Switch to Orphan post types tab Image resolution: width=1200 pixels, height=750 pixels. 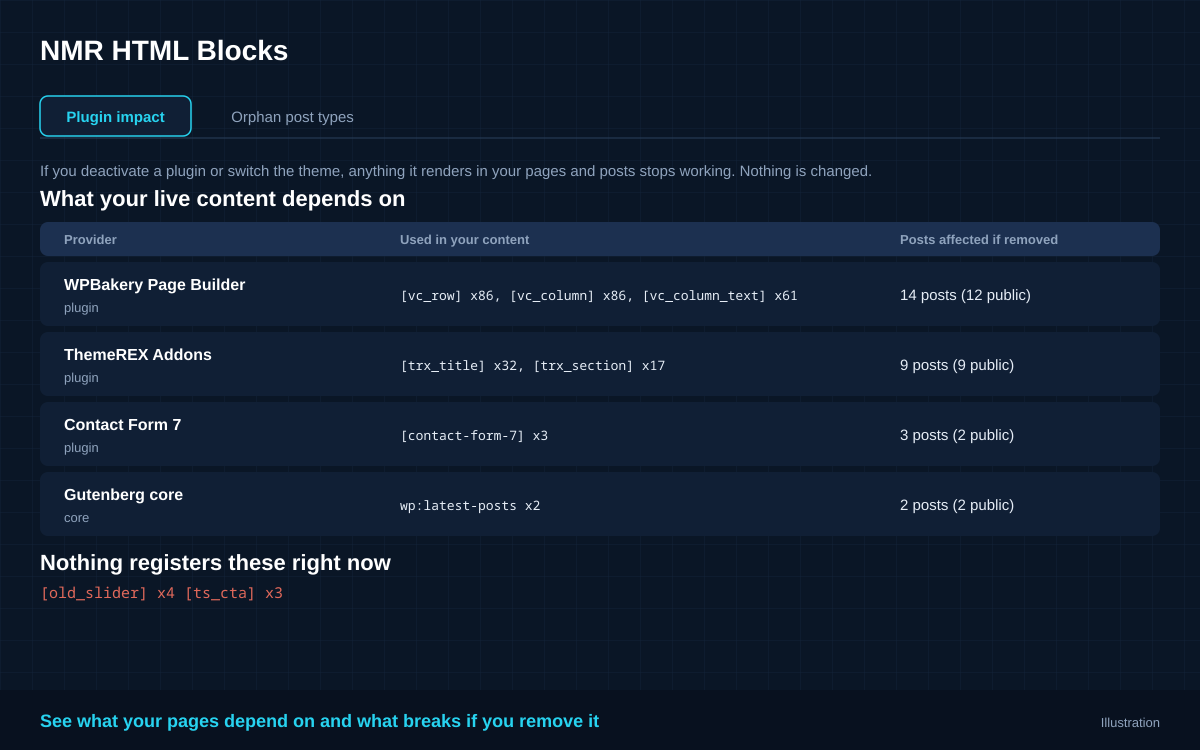pos(292,117)
